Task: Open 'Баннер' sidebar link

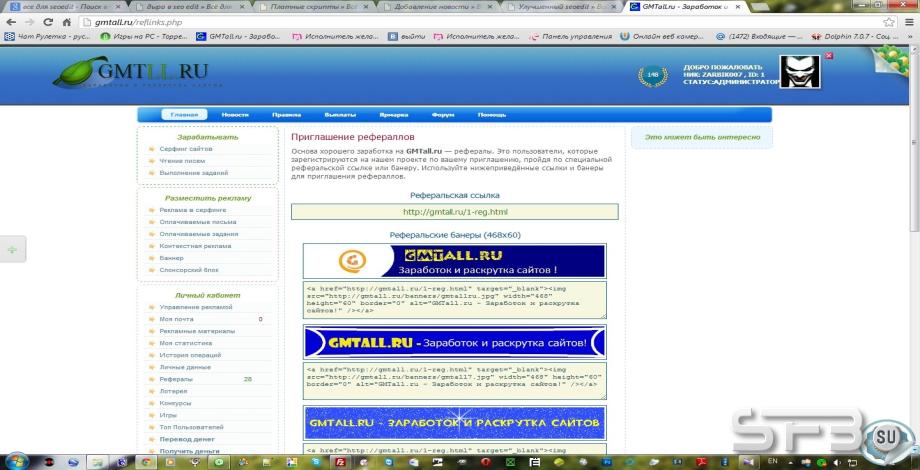Action: (171, 258)
